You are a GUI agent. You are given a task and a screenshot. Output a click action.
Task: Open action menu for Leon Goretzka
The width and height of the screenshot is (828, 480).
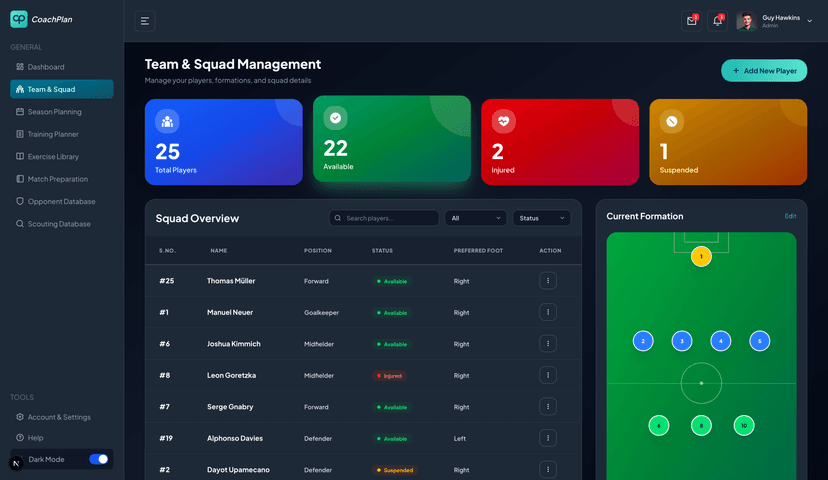pos(547,375)
